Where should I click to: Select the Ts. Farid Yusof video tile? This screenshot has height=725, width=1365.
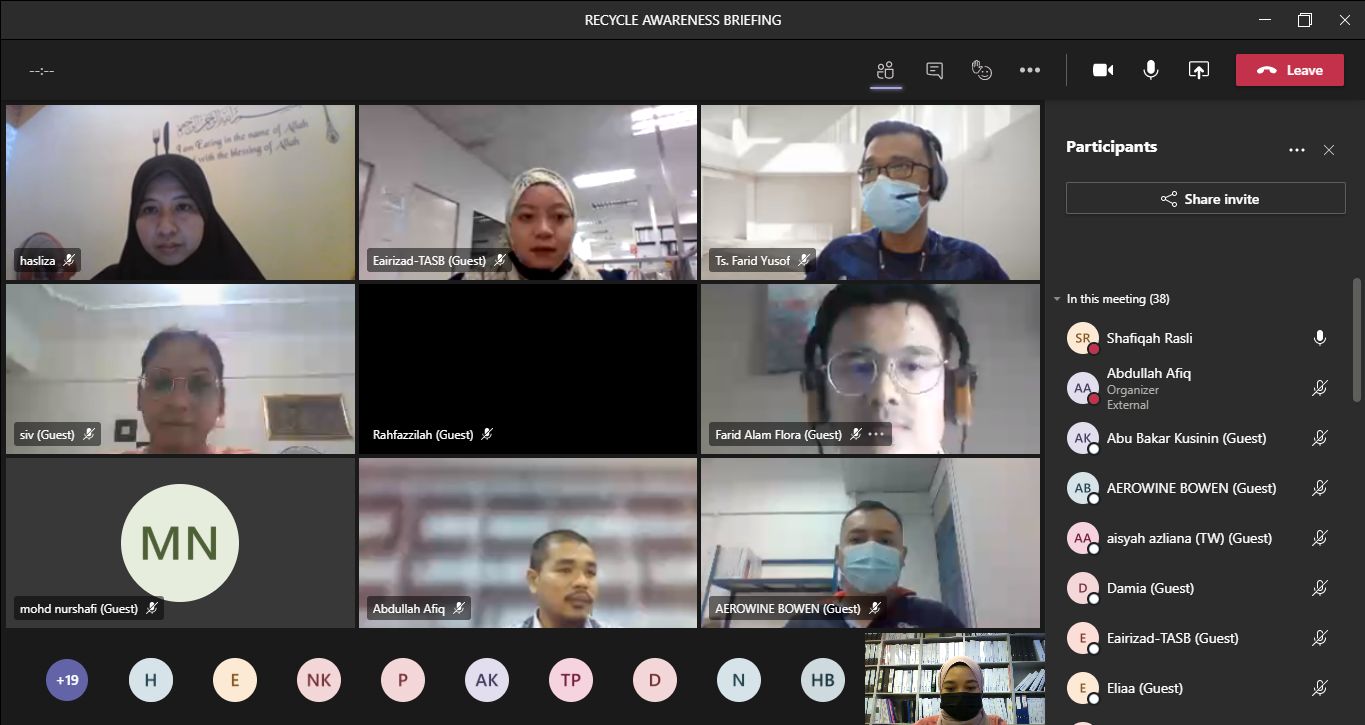(x=870, y=190)
